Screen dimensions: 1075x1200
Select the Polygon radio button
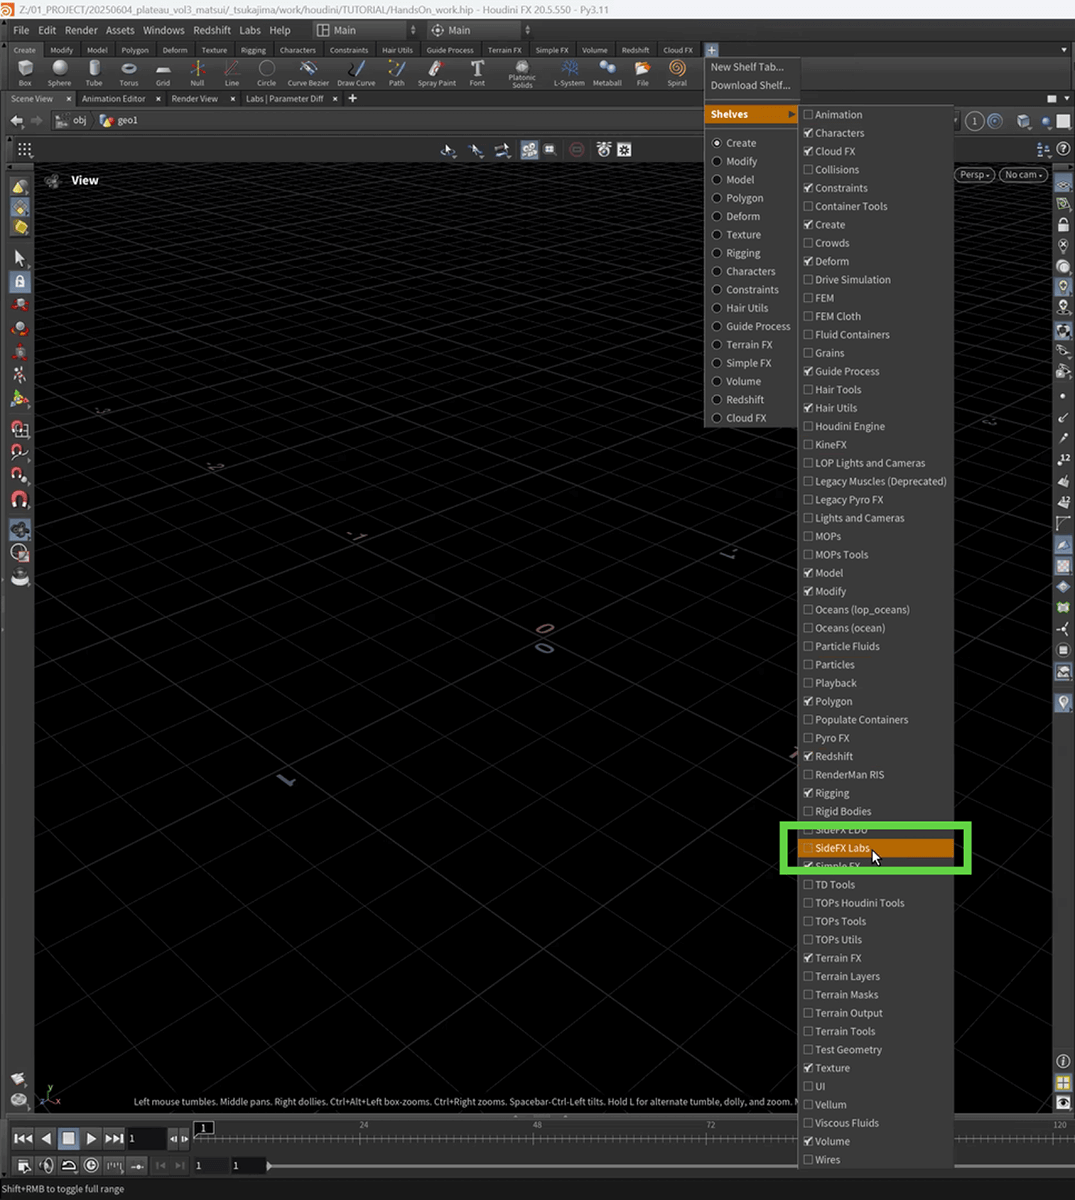click(717, 198)
